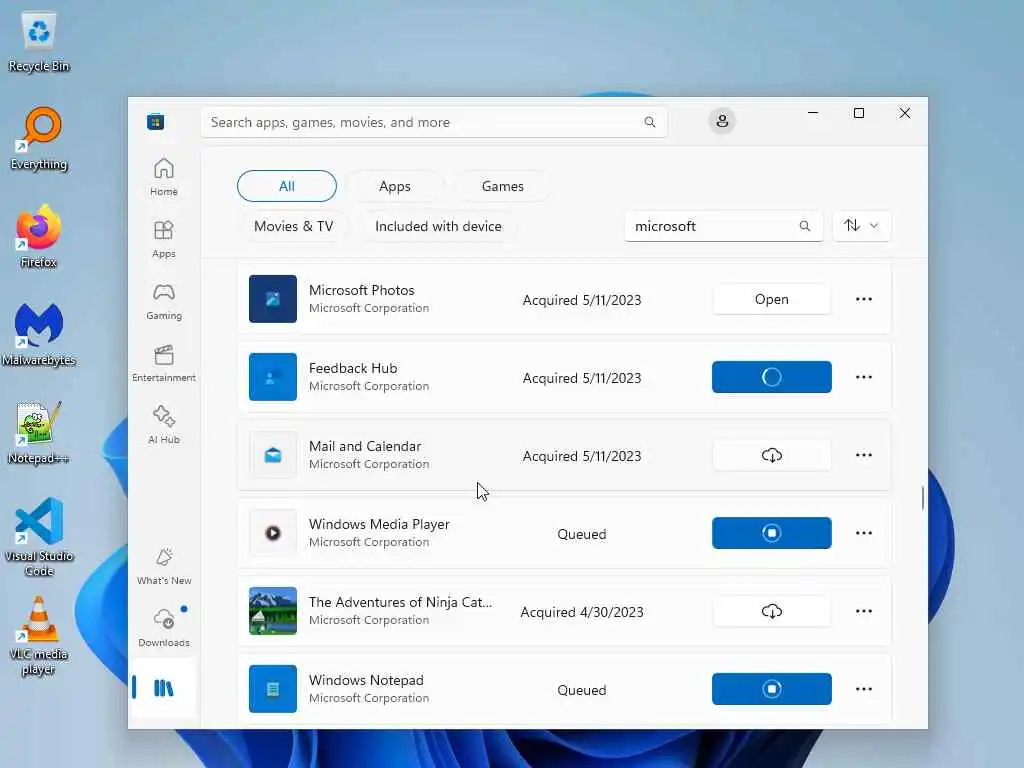1024x768 pixels.
Task: Open more options for Mail and Calendar
Action: pyautogui.click(x=863, y=455)
